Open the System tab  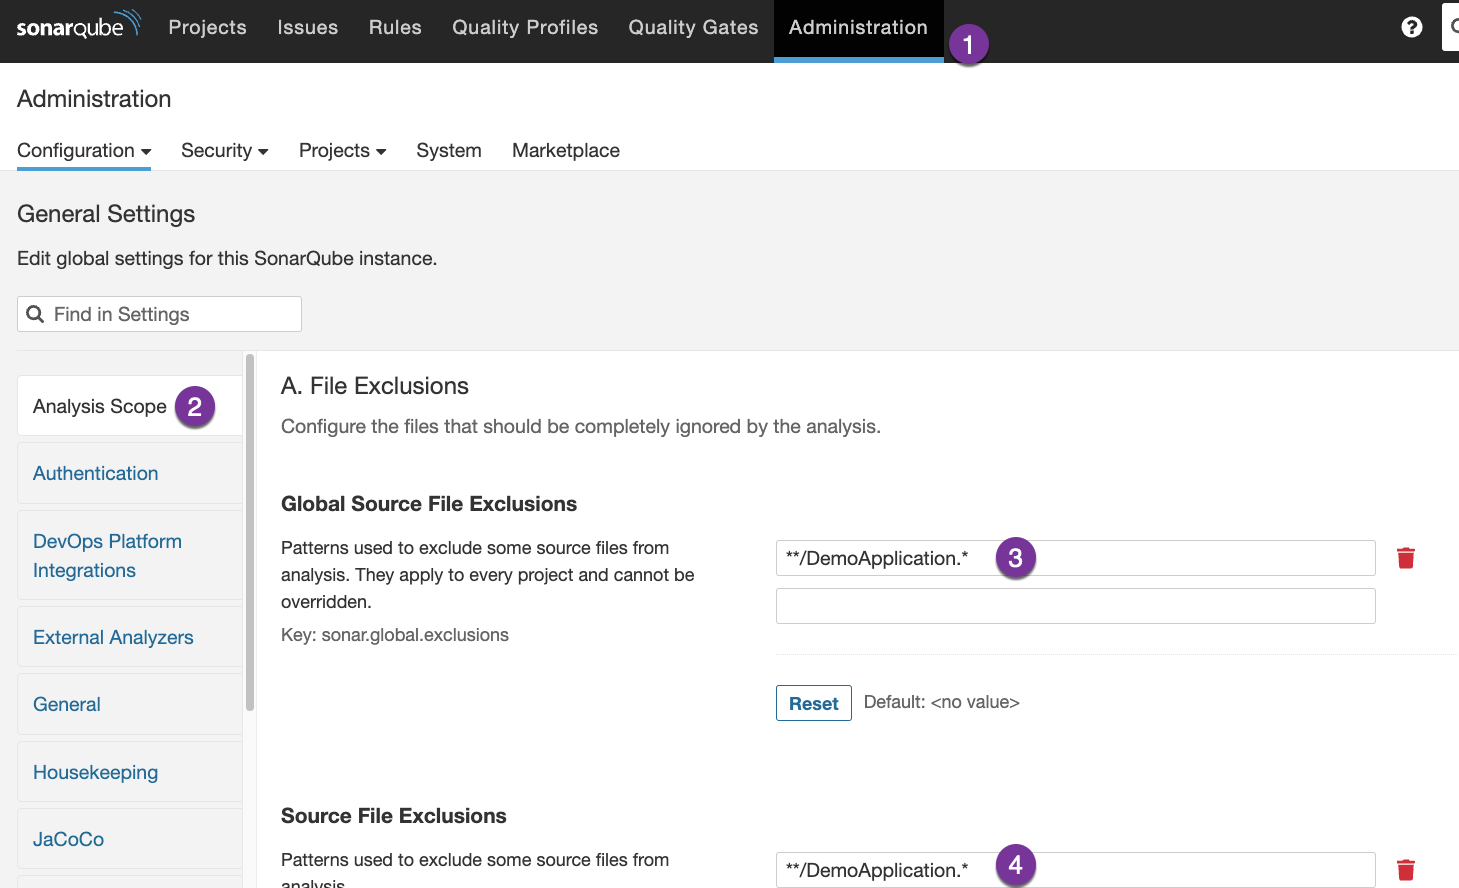[x=449, y=150]
